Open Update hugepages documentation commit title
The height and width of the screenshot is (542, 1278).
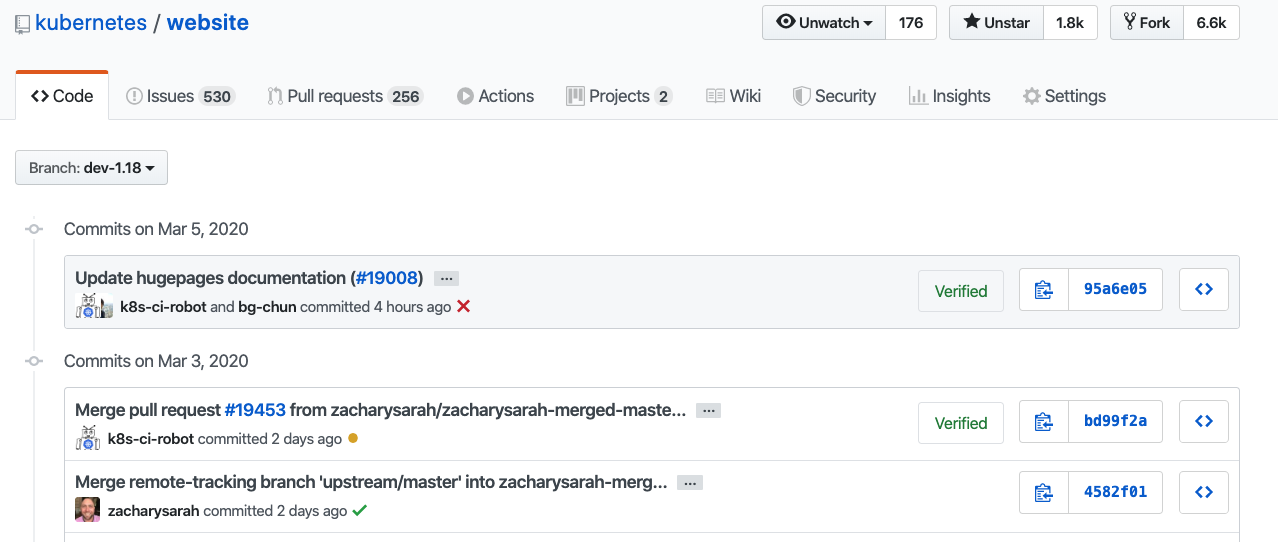point(210,278)
